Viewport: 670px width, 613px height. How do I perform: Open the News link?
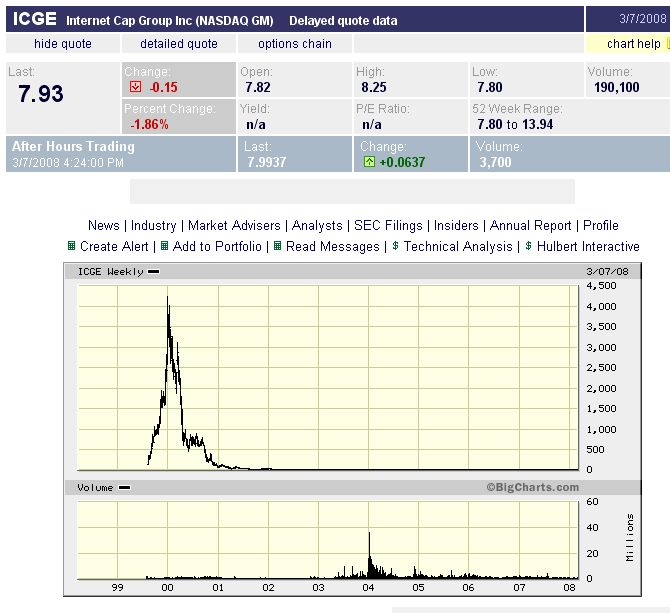coord(103,225)
